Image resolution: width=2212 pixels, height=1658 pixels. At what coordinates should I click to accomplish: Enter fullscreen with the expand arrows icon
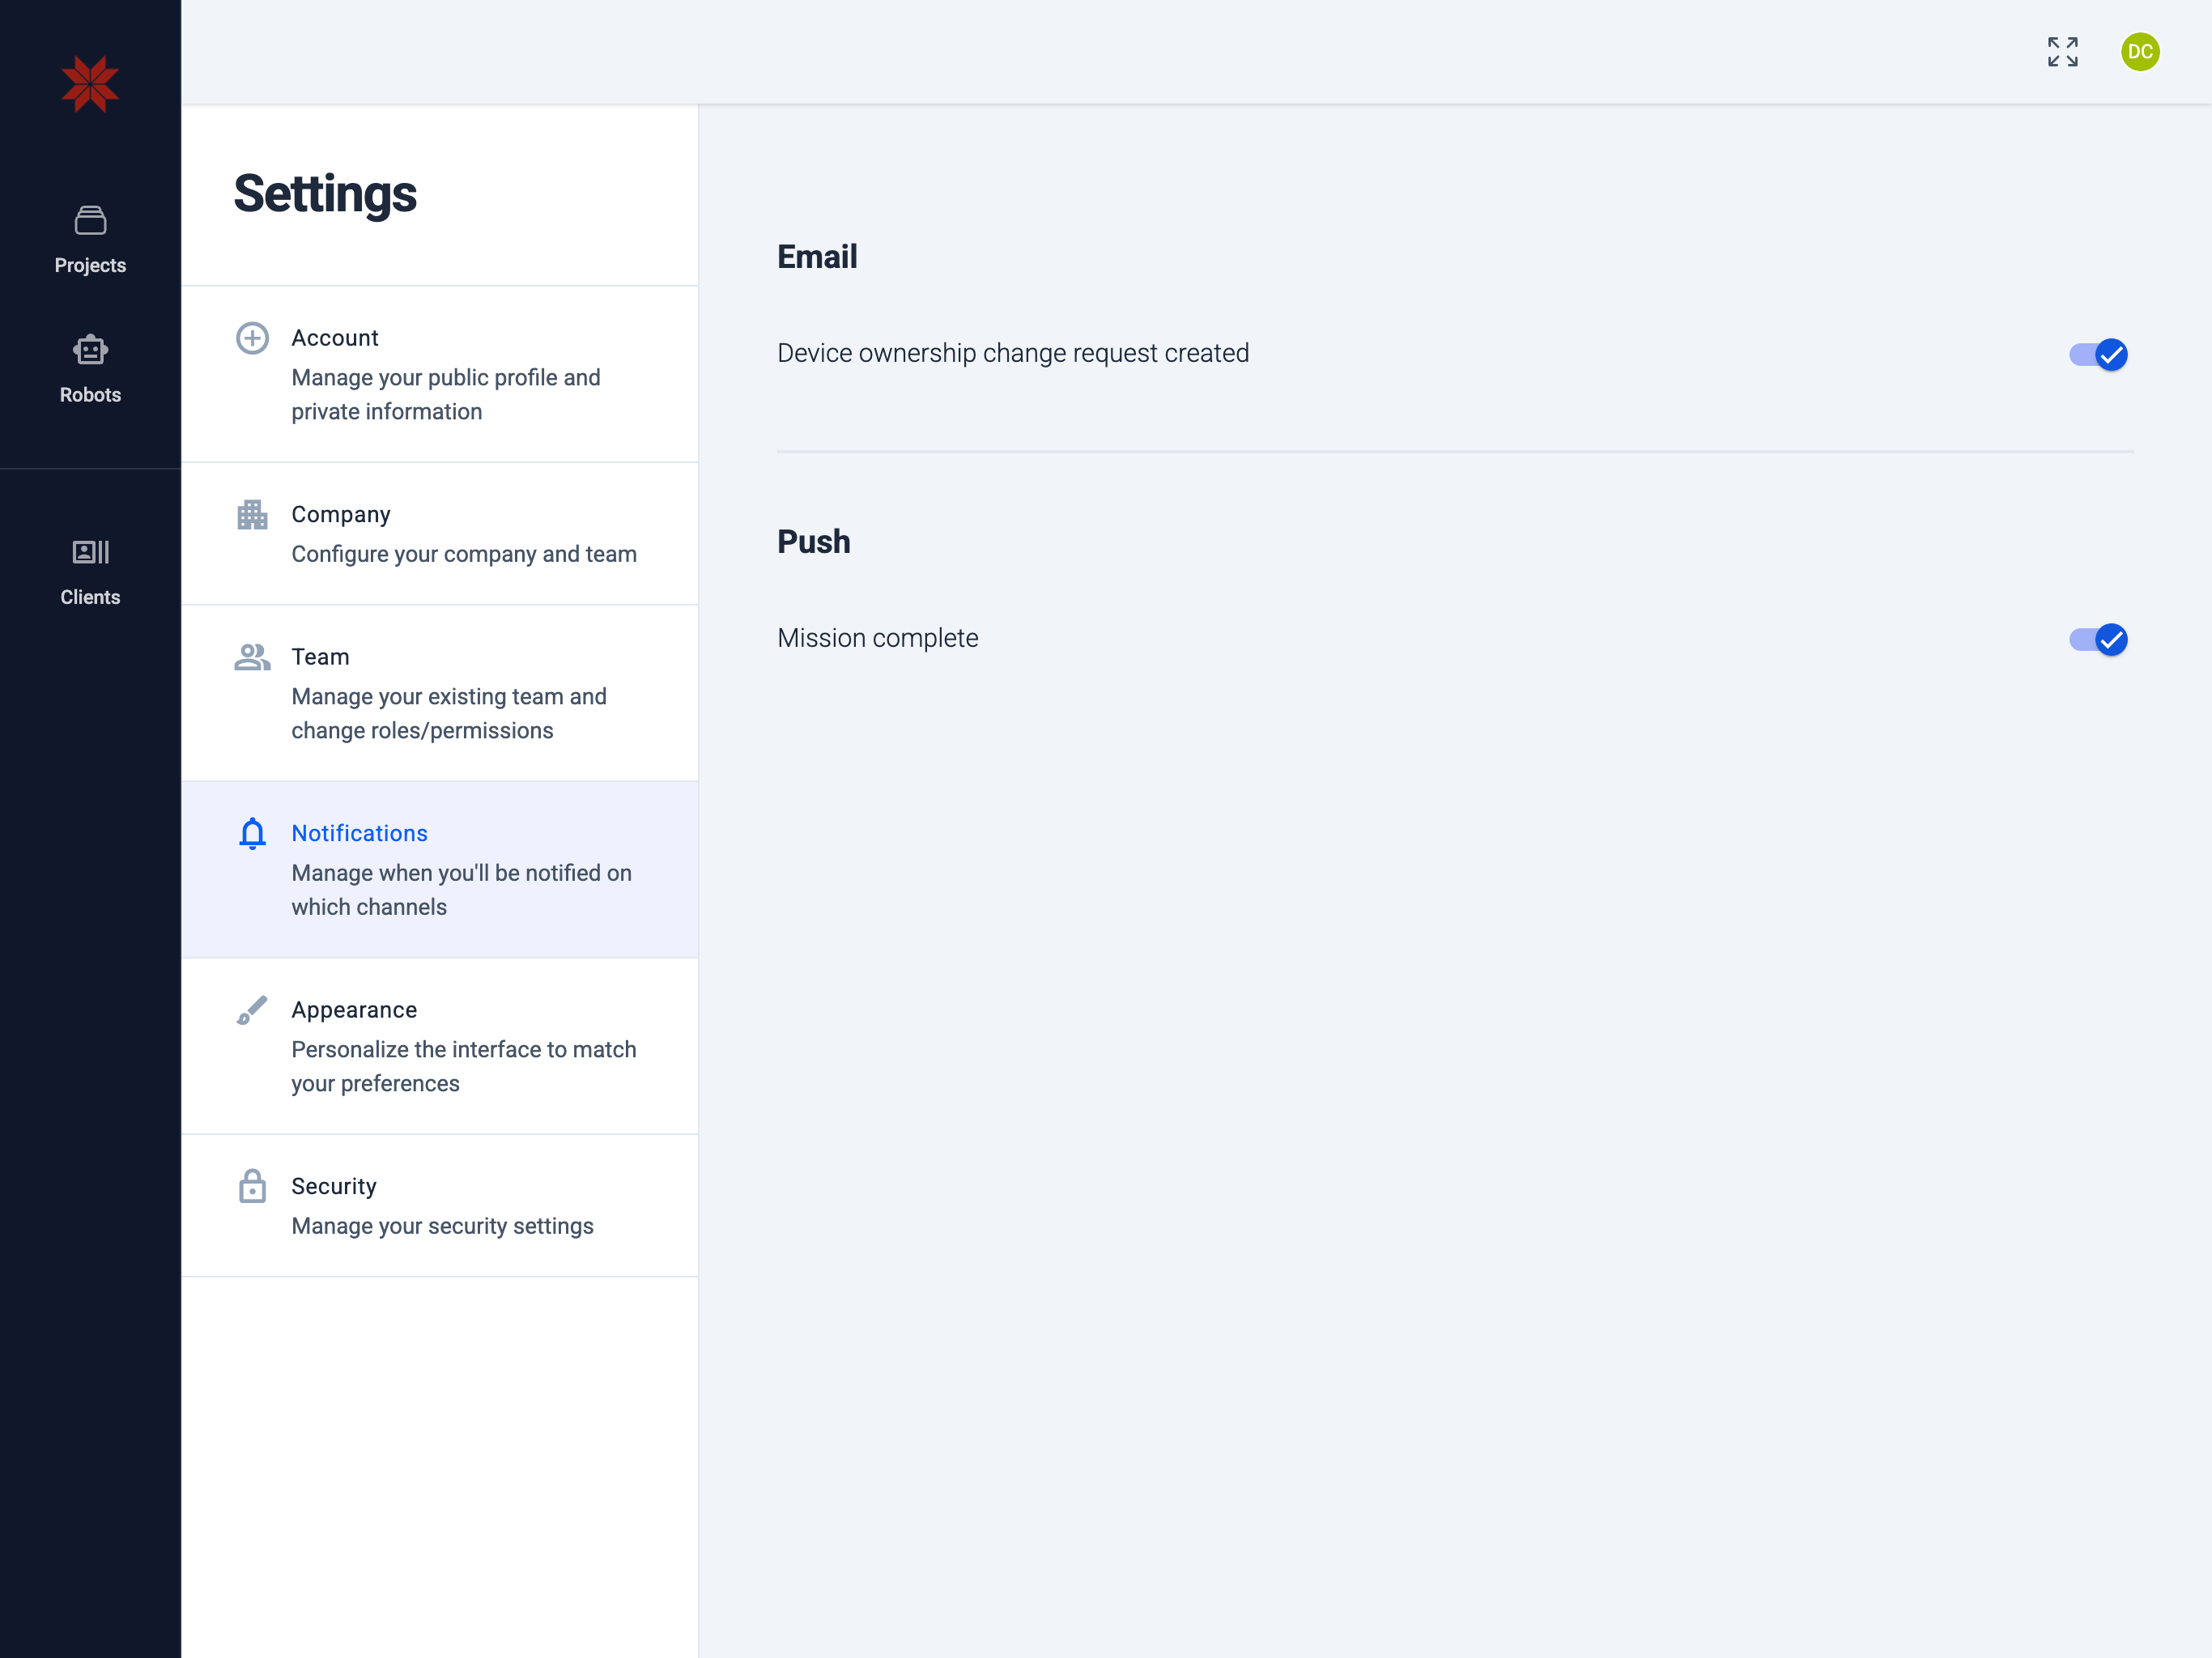pyautogui.click(x=2062, y=52)
